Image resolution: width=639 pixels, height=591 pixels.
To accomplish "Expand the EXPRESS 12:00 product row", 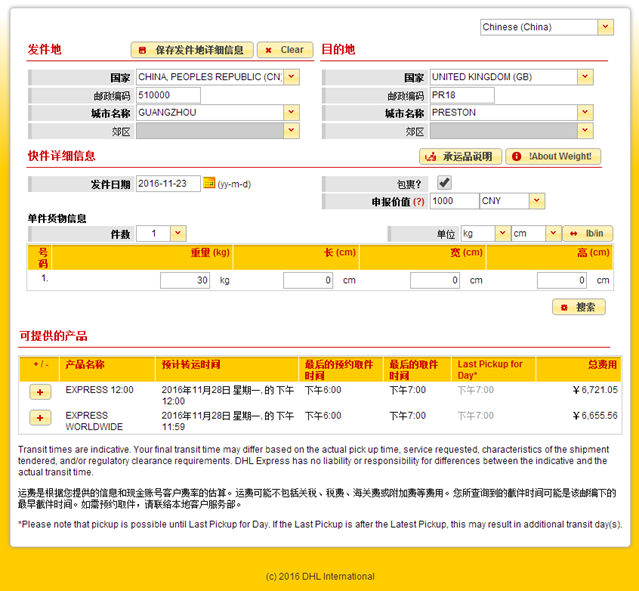I will pyautogui.click(x=40, y=392).
